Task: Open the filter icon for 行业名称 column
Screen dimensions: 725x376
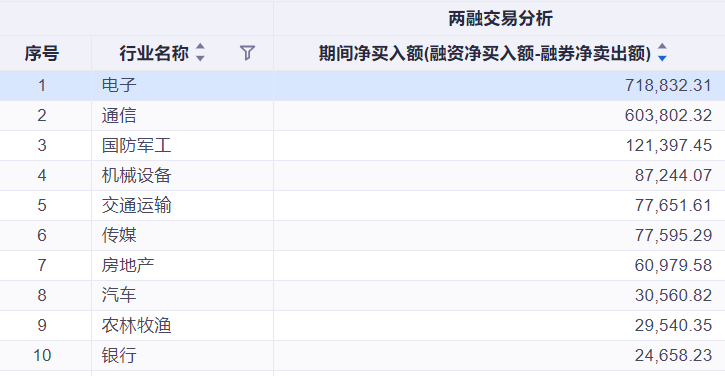Action: pos(247,53)
